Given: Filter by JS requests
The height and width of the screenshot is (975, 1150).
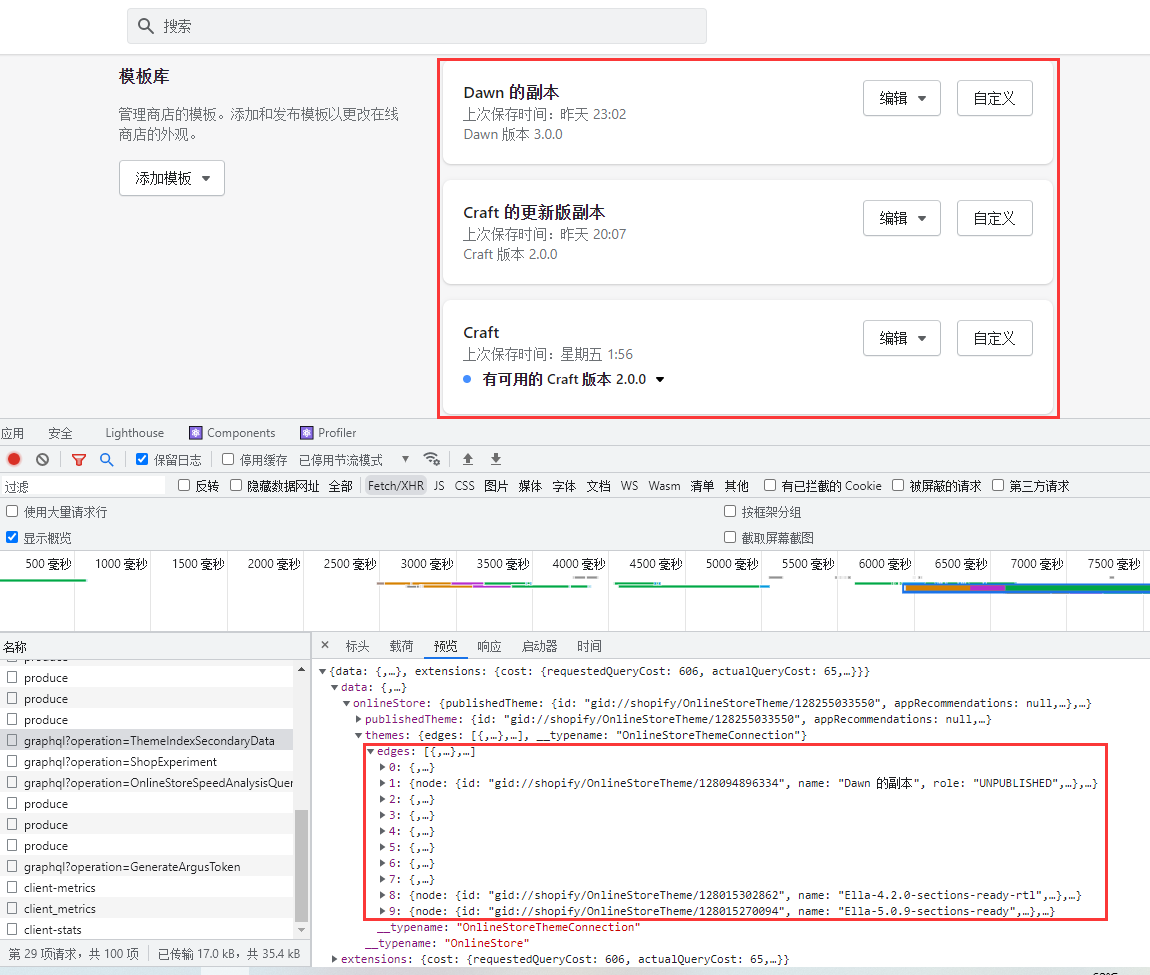Looking at the screenshot, I should [439, 486].
